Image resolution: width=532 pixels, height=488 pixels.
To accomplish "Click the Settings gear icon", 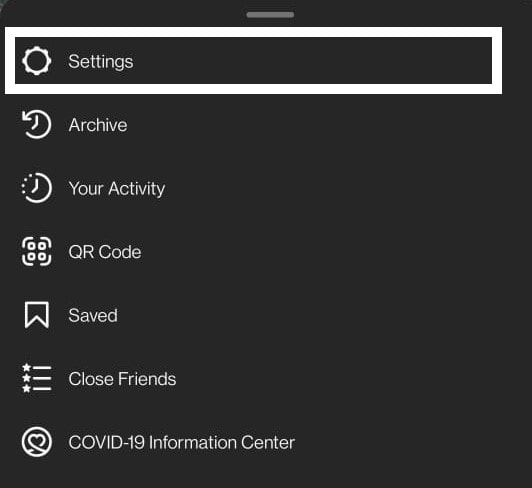I will (37, 61).
